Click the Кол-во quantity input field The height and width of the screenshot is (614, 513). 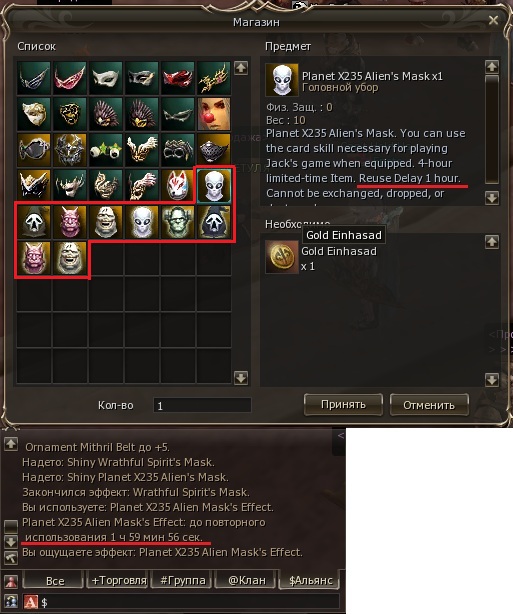pos(202,405)
